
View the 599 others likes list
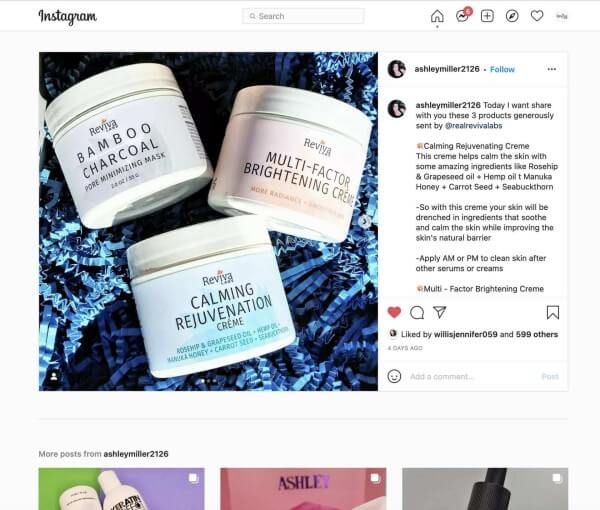(536, 334)
